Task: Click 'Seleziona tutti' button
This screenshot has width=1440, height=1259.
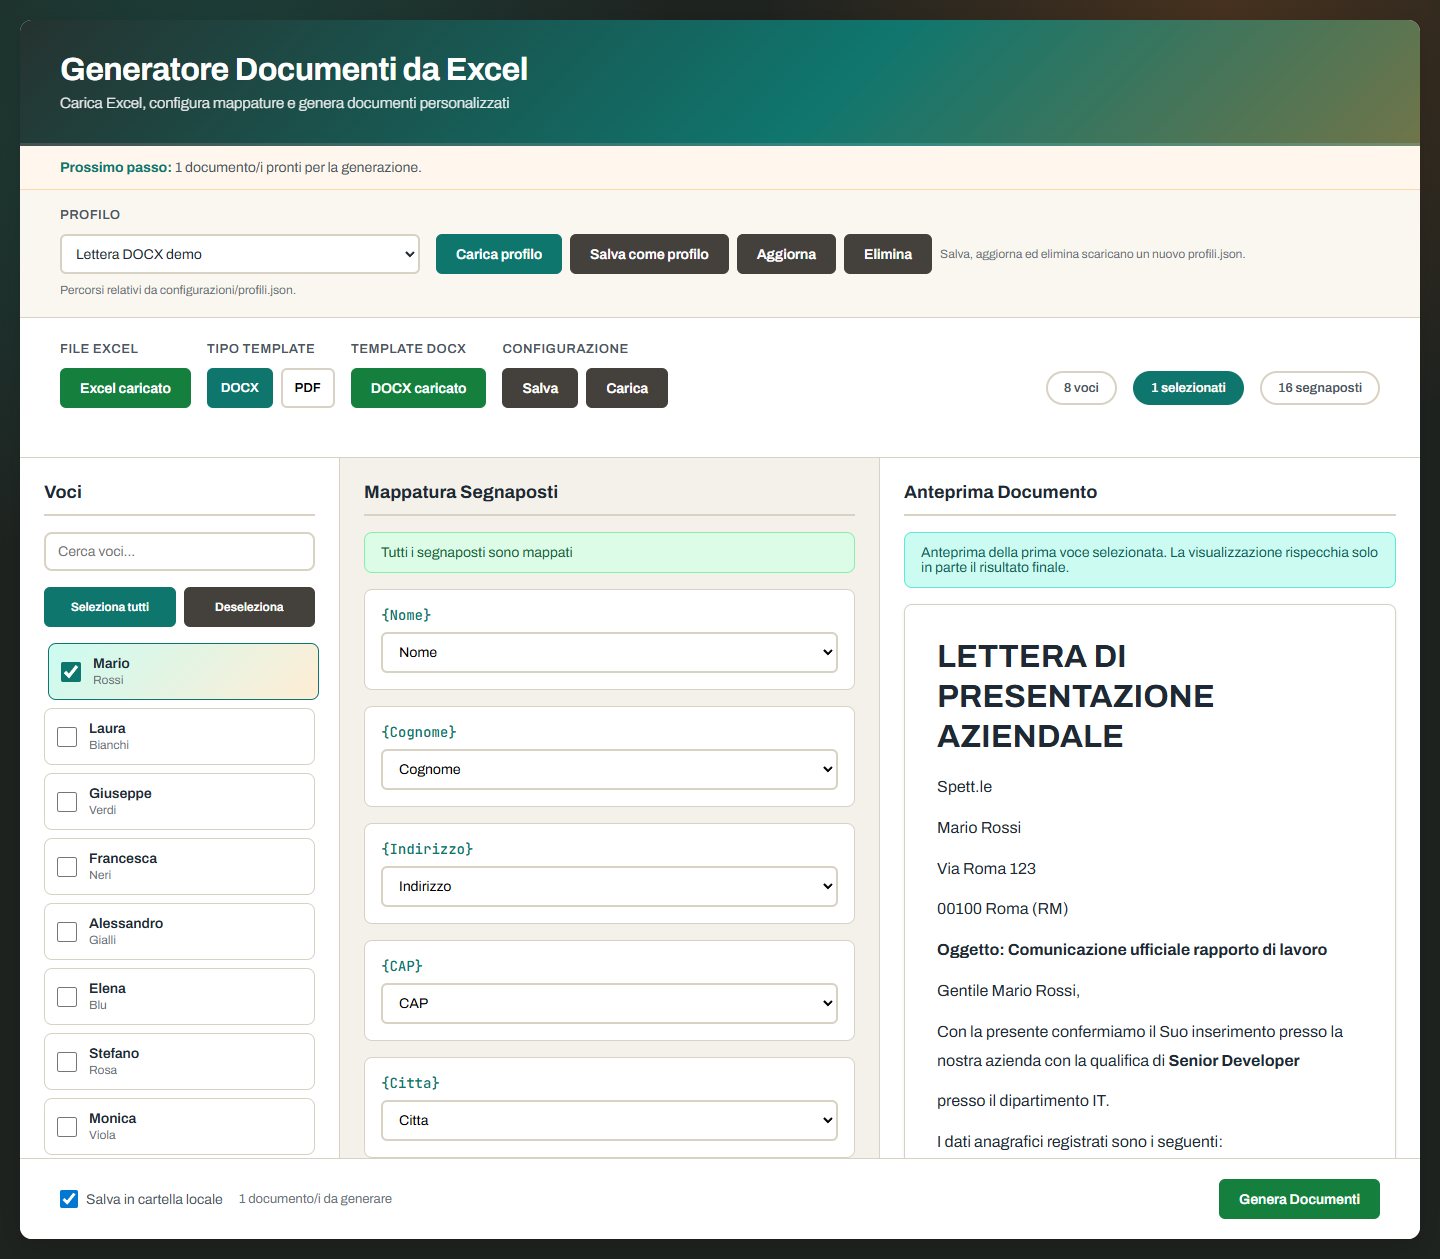Action: 110,607
